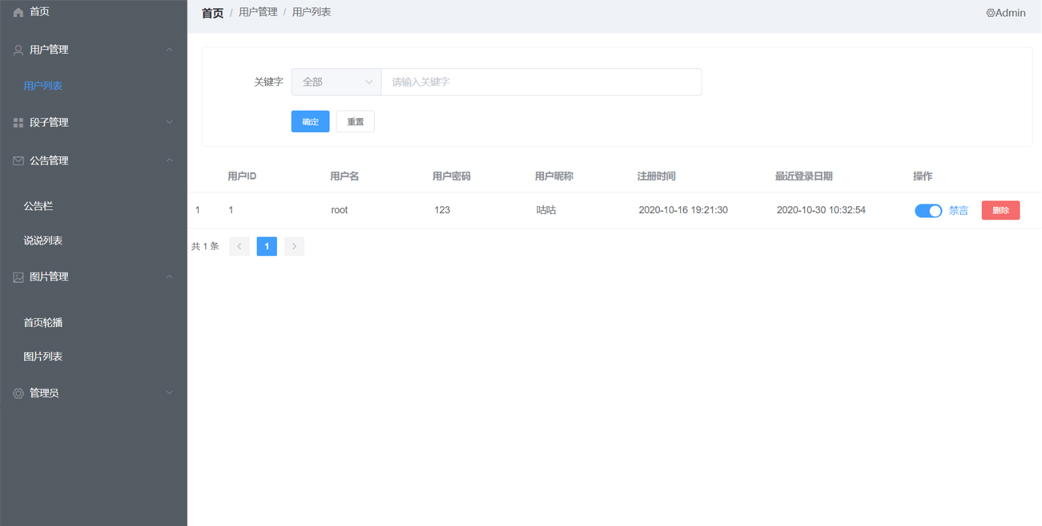Expand the 段子管理 menu section

point(169,123)
